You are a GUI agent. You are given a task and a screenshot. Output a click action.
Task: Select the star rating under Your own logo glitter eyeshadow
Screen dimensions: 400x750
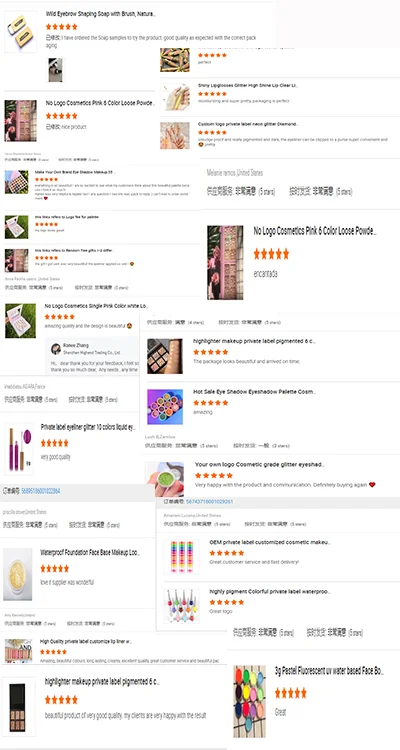click(214, 475)
